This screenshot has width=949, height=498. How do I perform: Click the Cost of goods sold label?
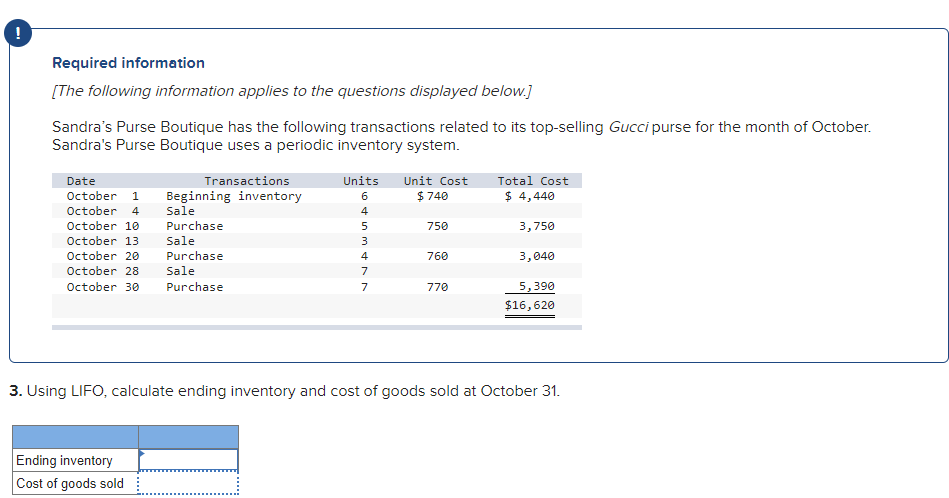click(70, 483)
